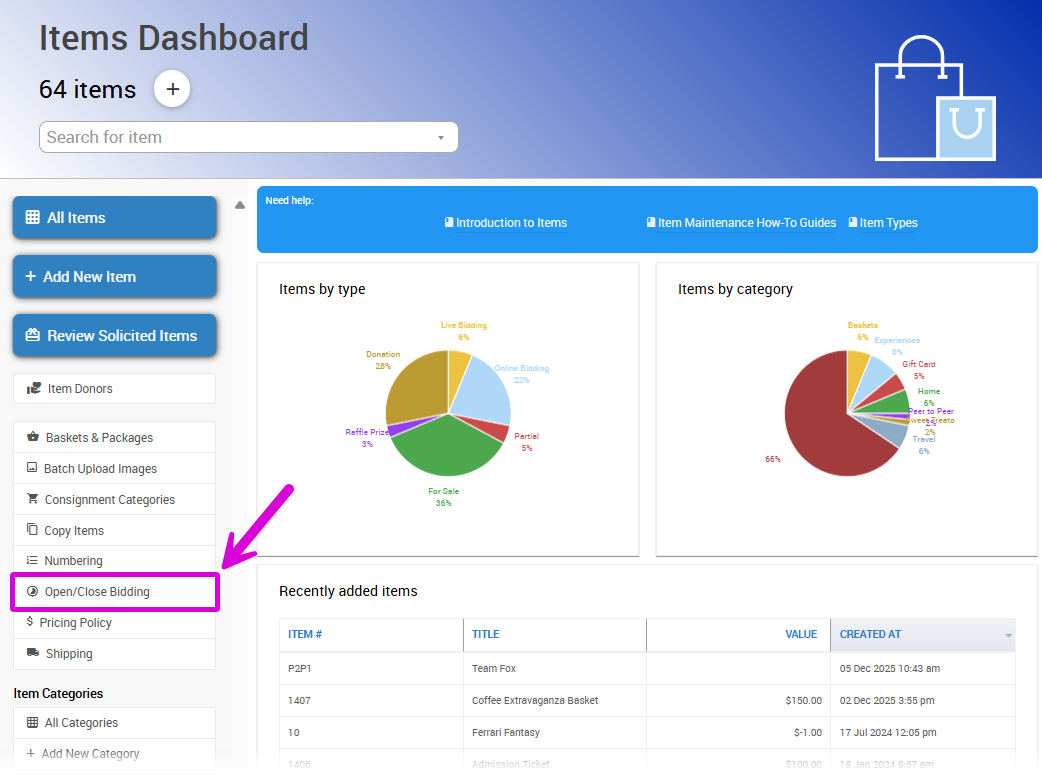Click the Item Donors hand icon

tap(34, 389)
